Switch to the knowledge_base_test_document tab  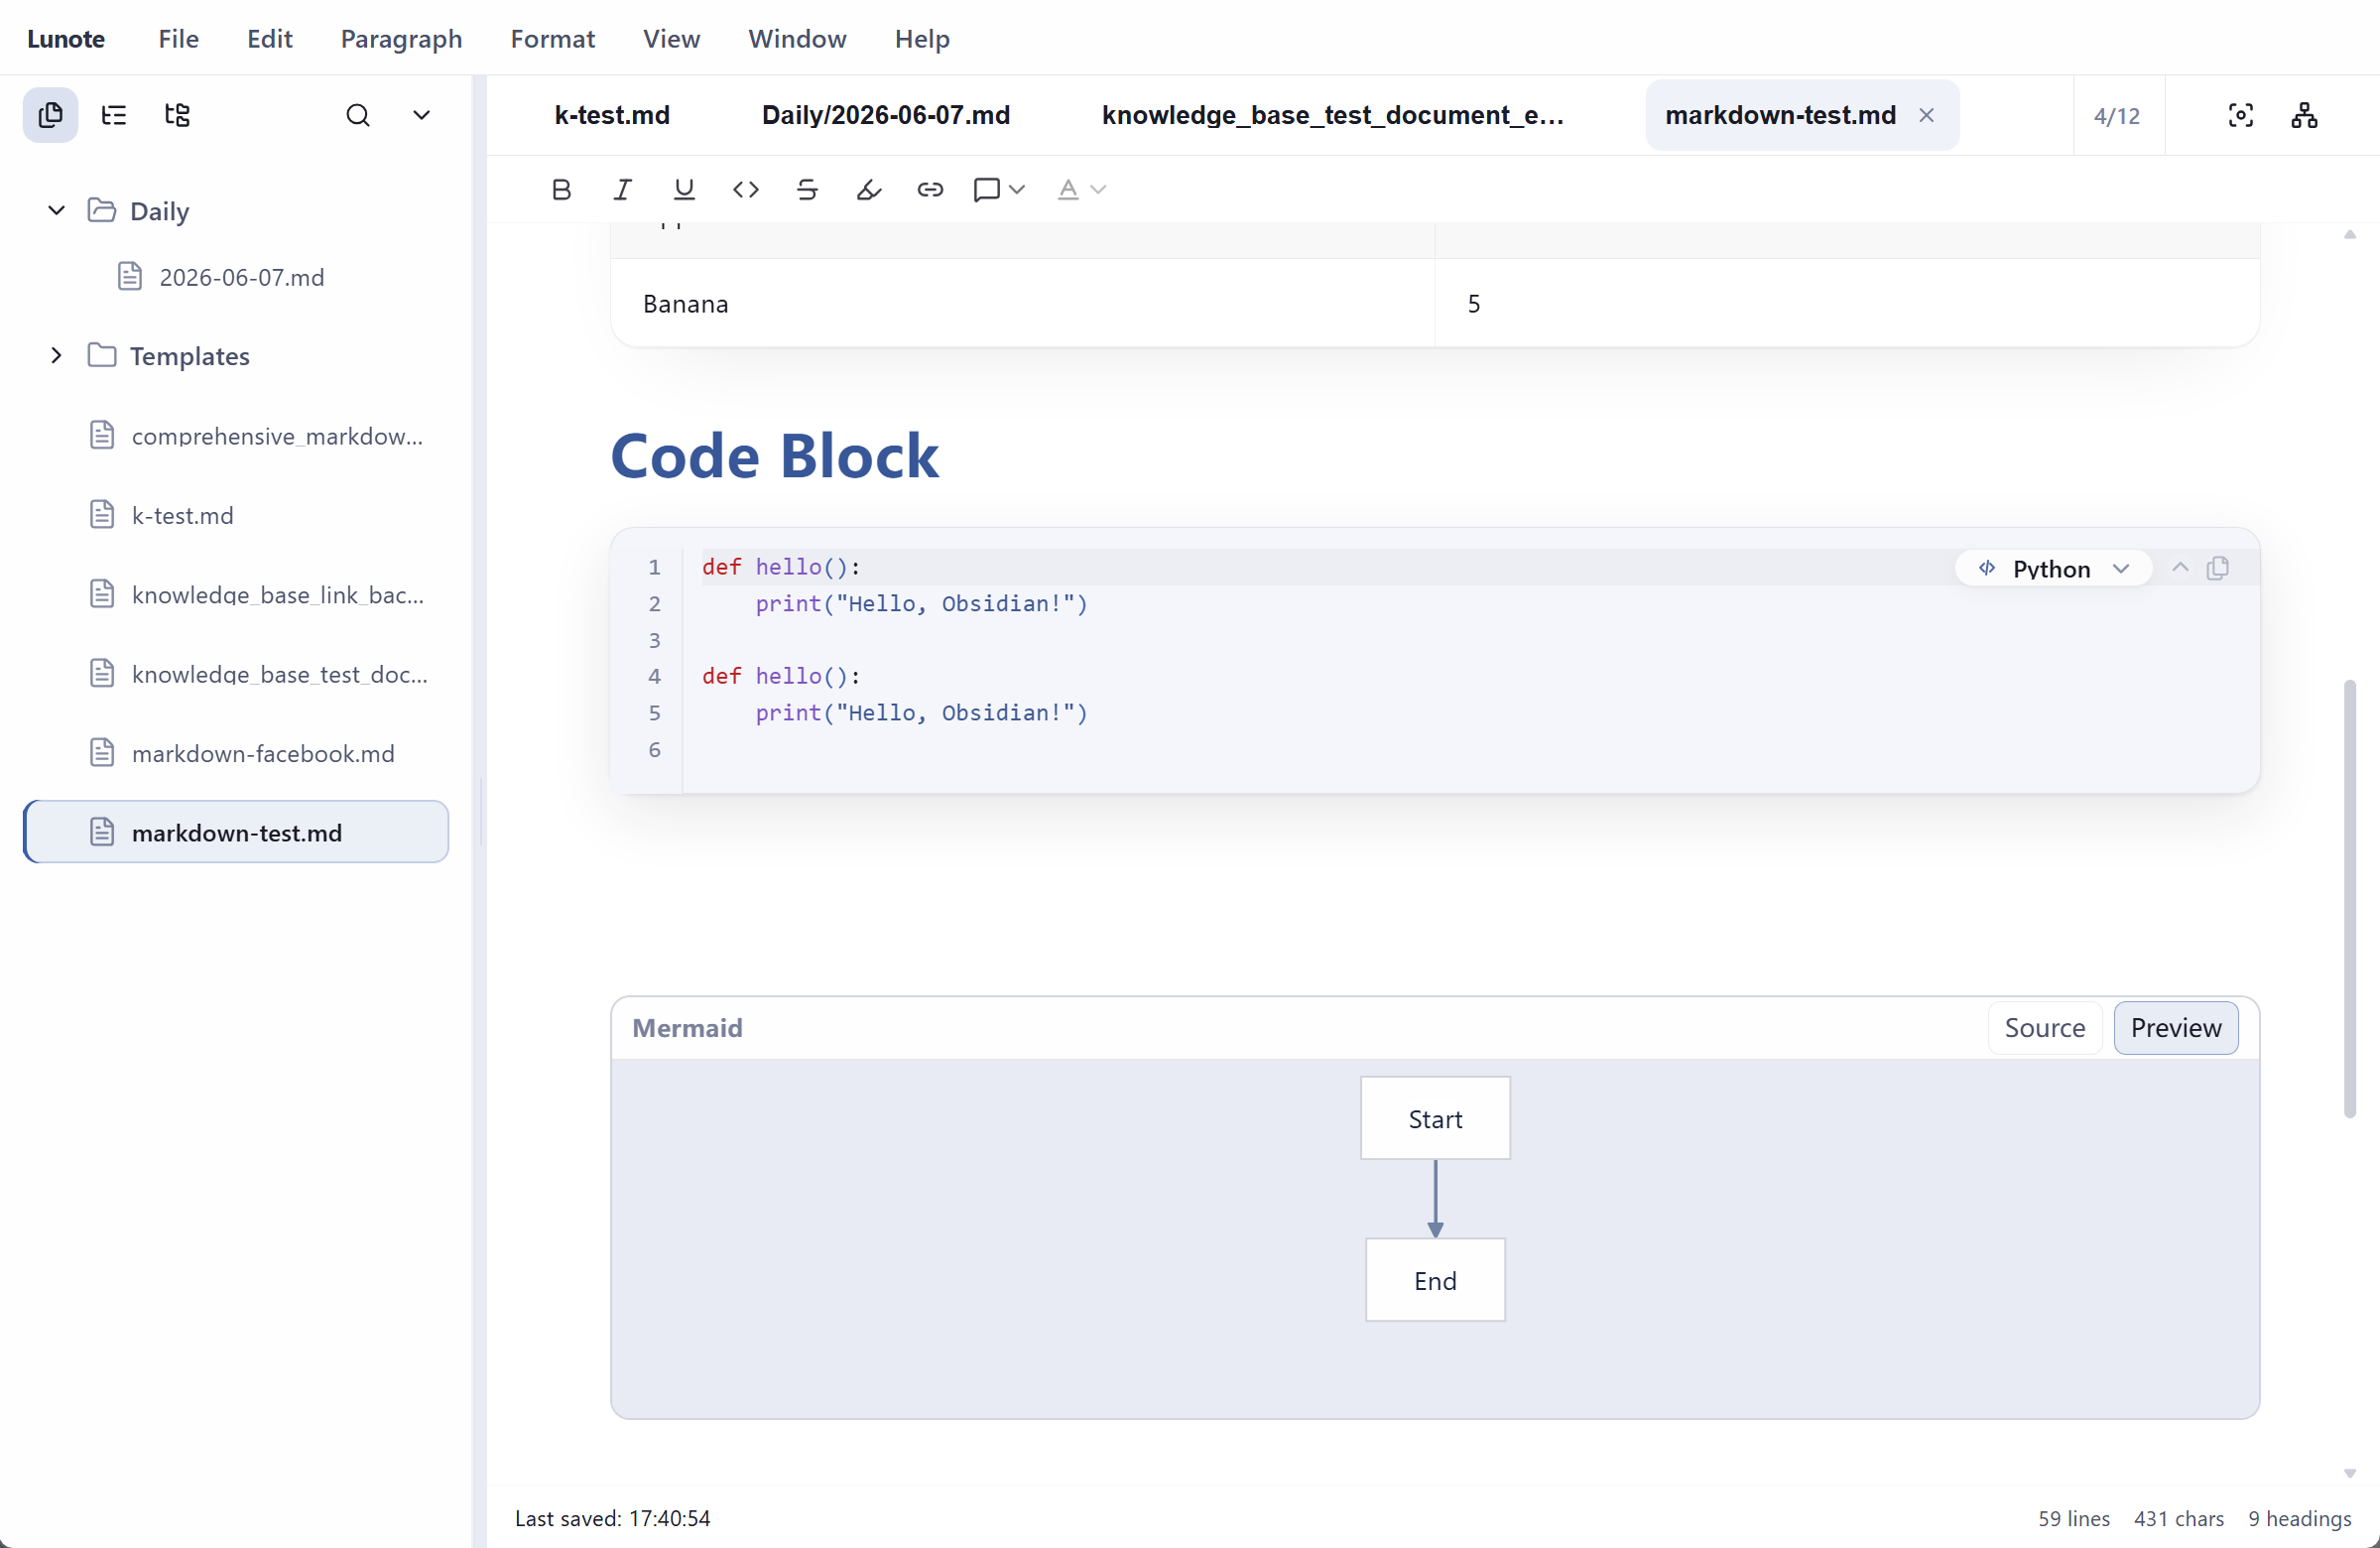1333,115
